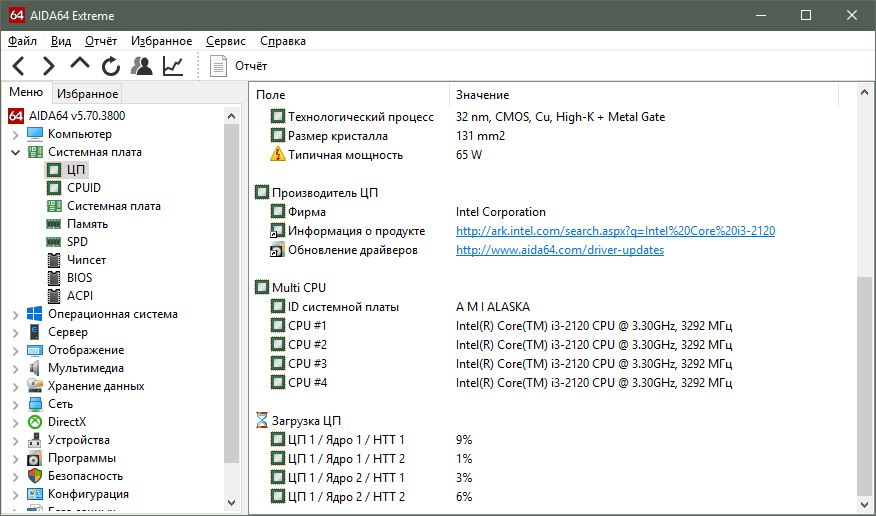Go up one level with Up arrow
The height and width of the screenshot is (516, 876).
click(x=80, y=64)
